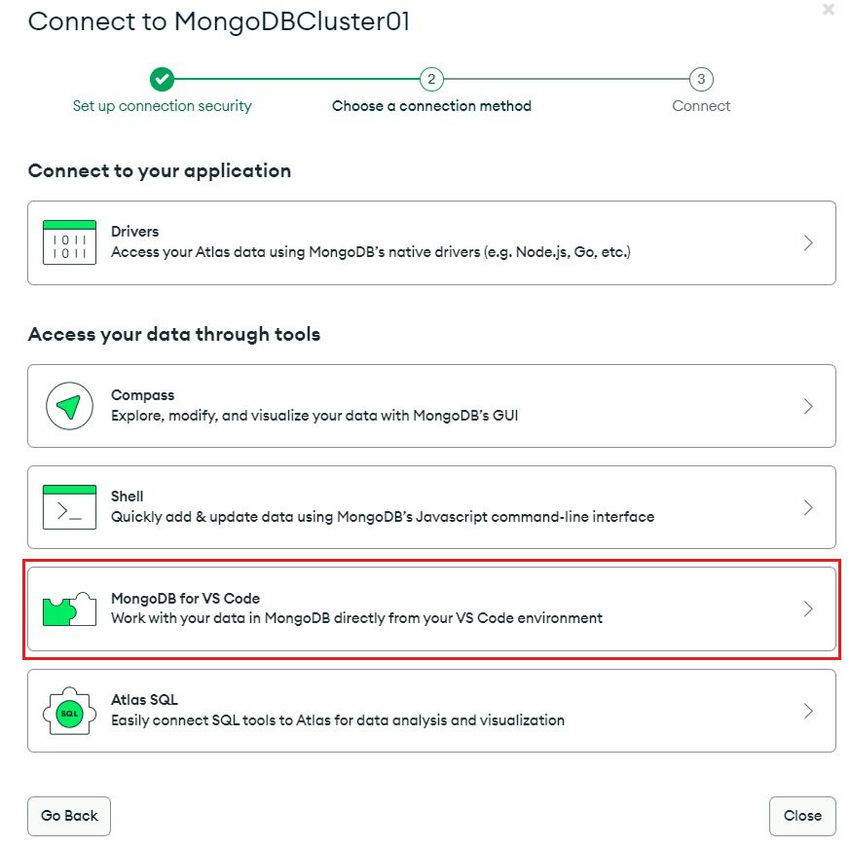The width and height of the screenshot is (850, 847).
Task: Click the Compass navigation arrow icon
Action: (x=69, y=406)
